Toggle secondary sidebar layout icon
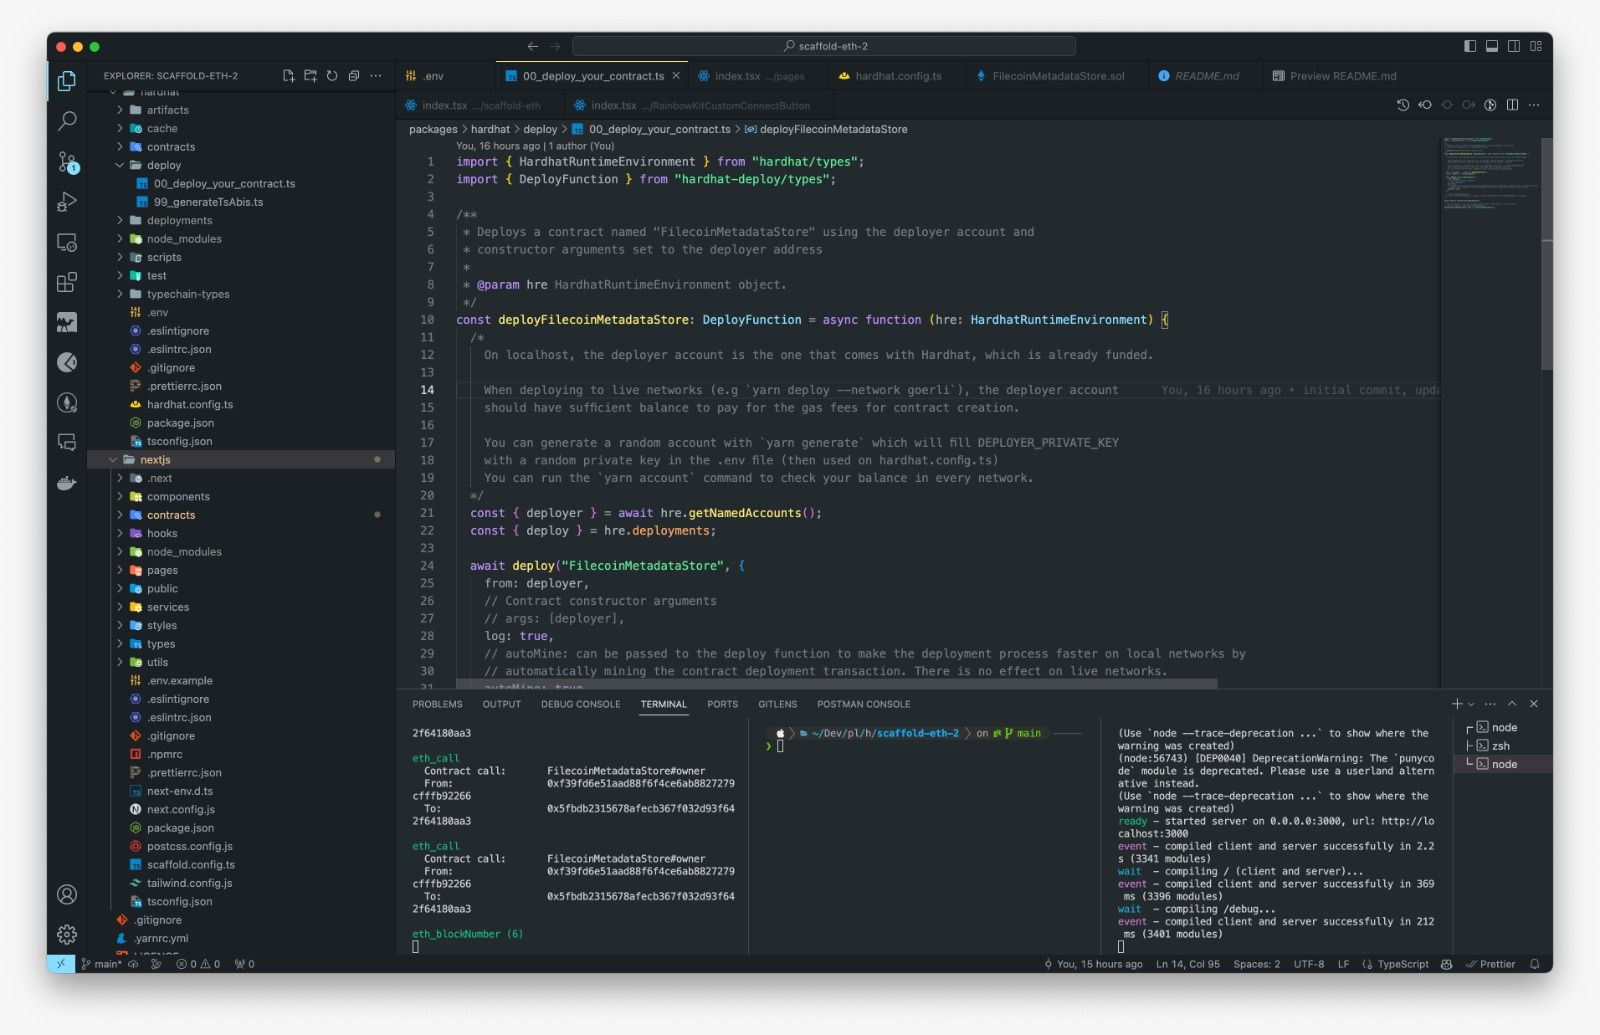This screenshot has height=1035, width=1600. [x=1514, y=46]
